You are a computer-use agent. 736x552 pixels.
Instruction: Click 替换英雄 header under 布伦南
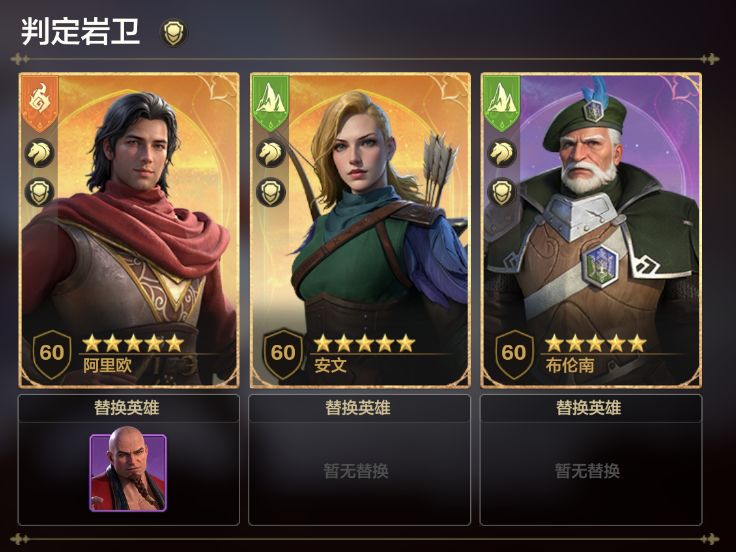tap(589, 407)
